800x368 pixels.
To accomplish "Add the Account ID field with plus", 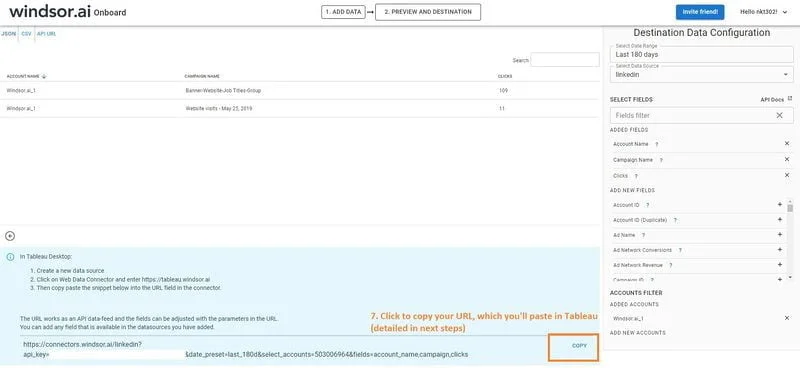I will tap(780, 205).
